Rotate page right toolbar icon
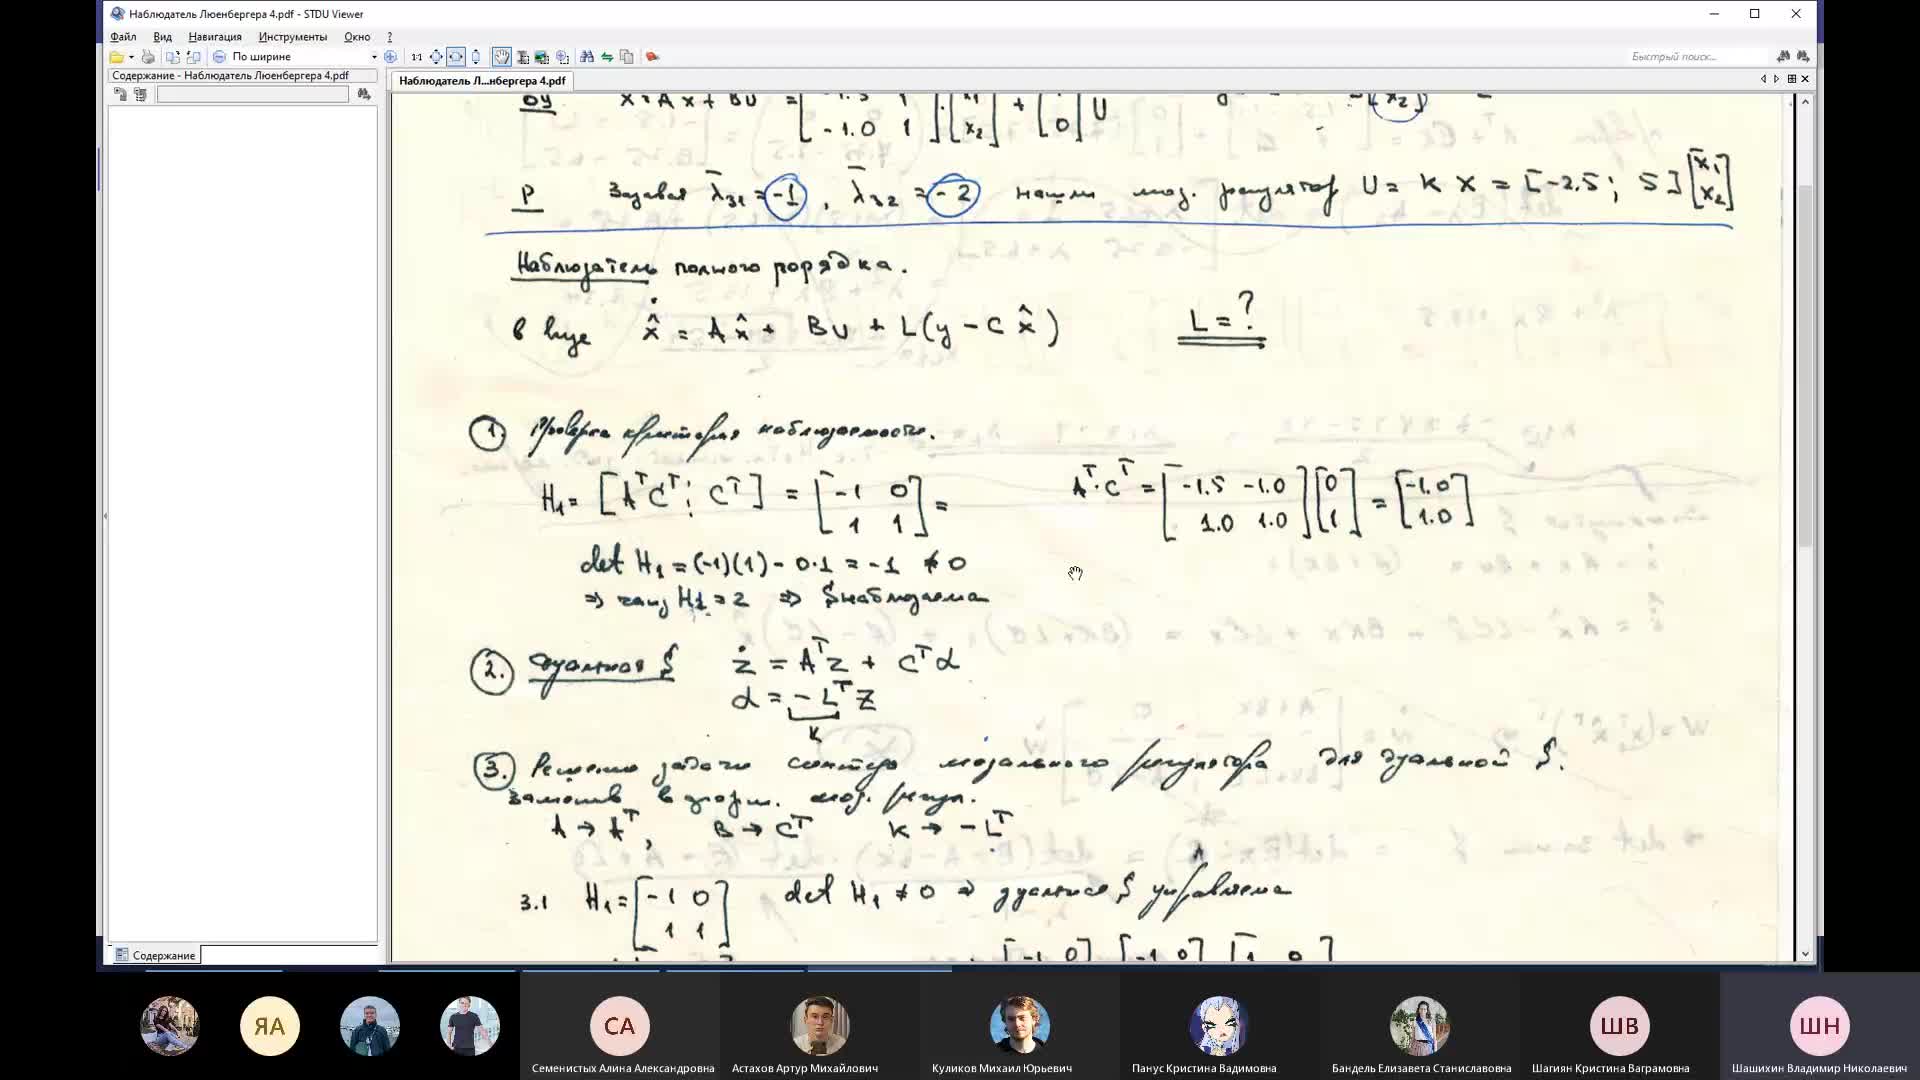Viewport: 1920px width, 1080px height. (194, 57)
